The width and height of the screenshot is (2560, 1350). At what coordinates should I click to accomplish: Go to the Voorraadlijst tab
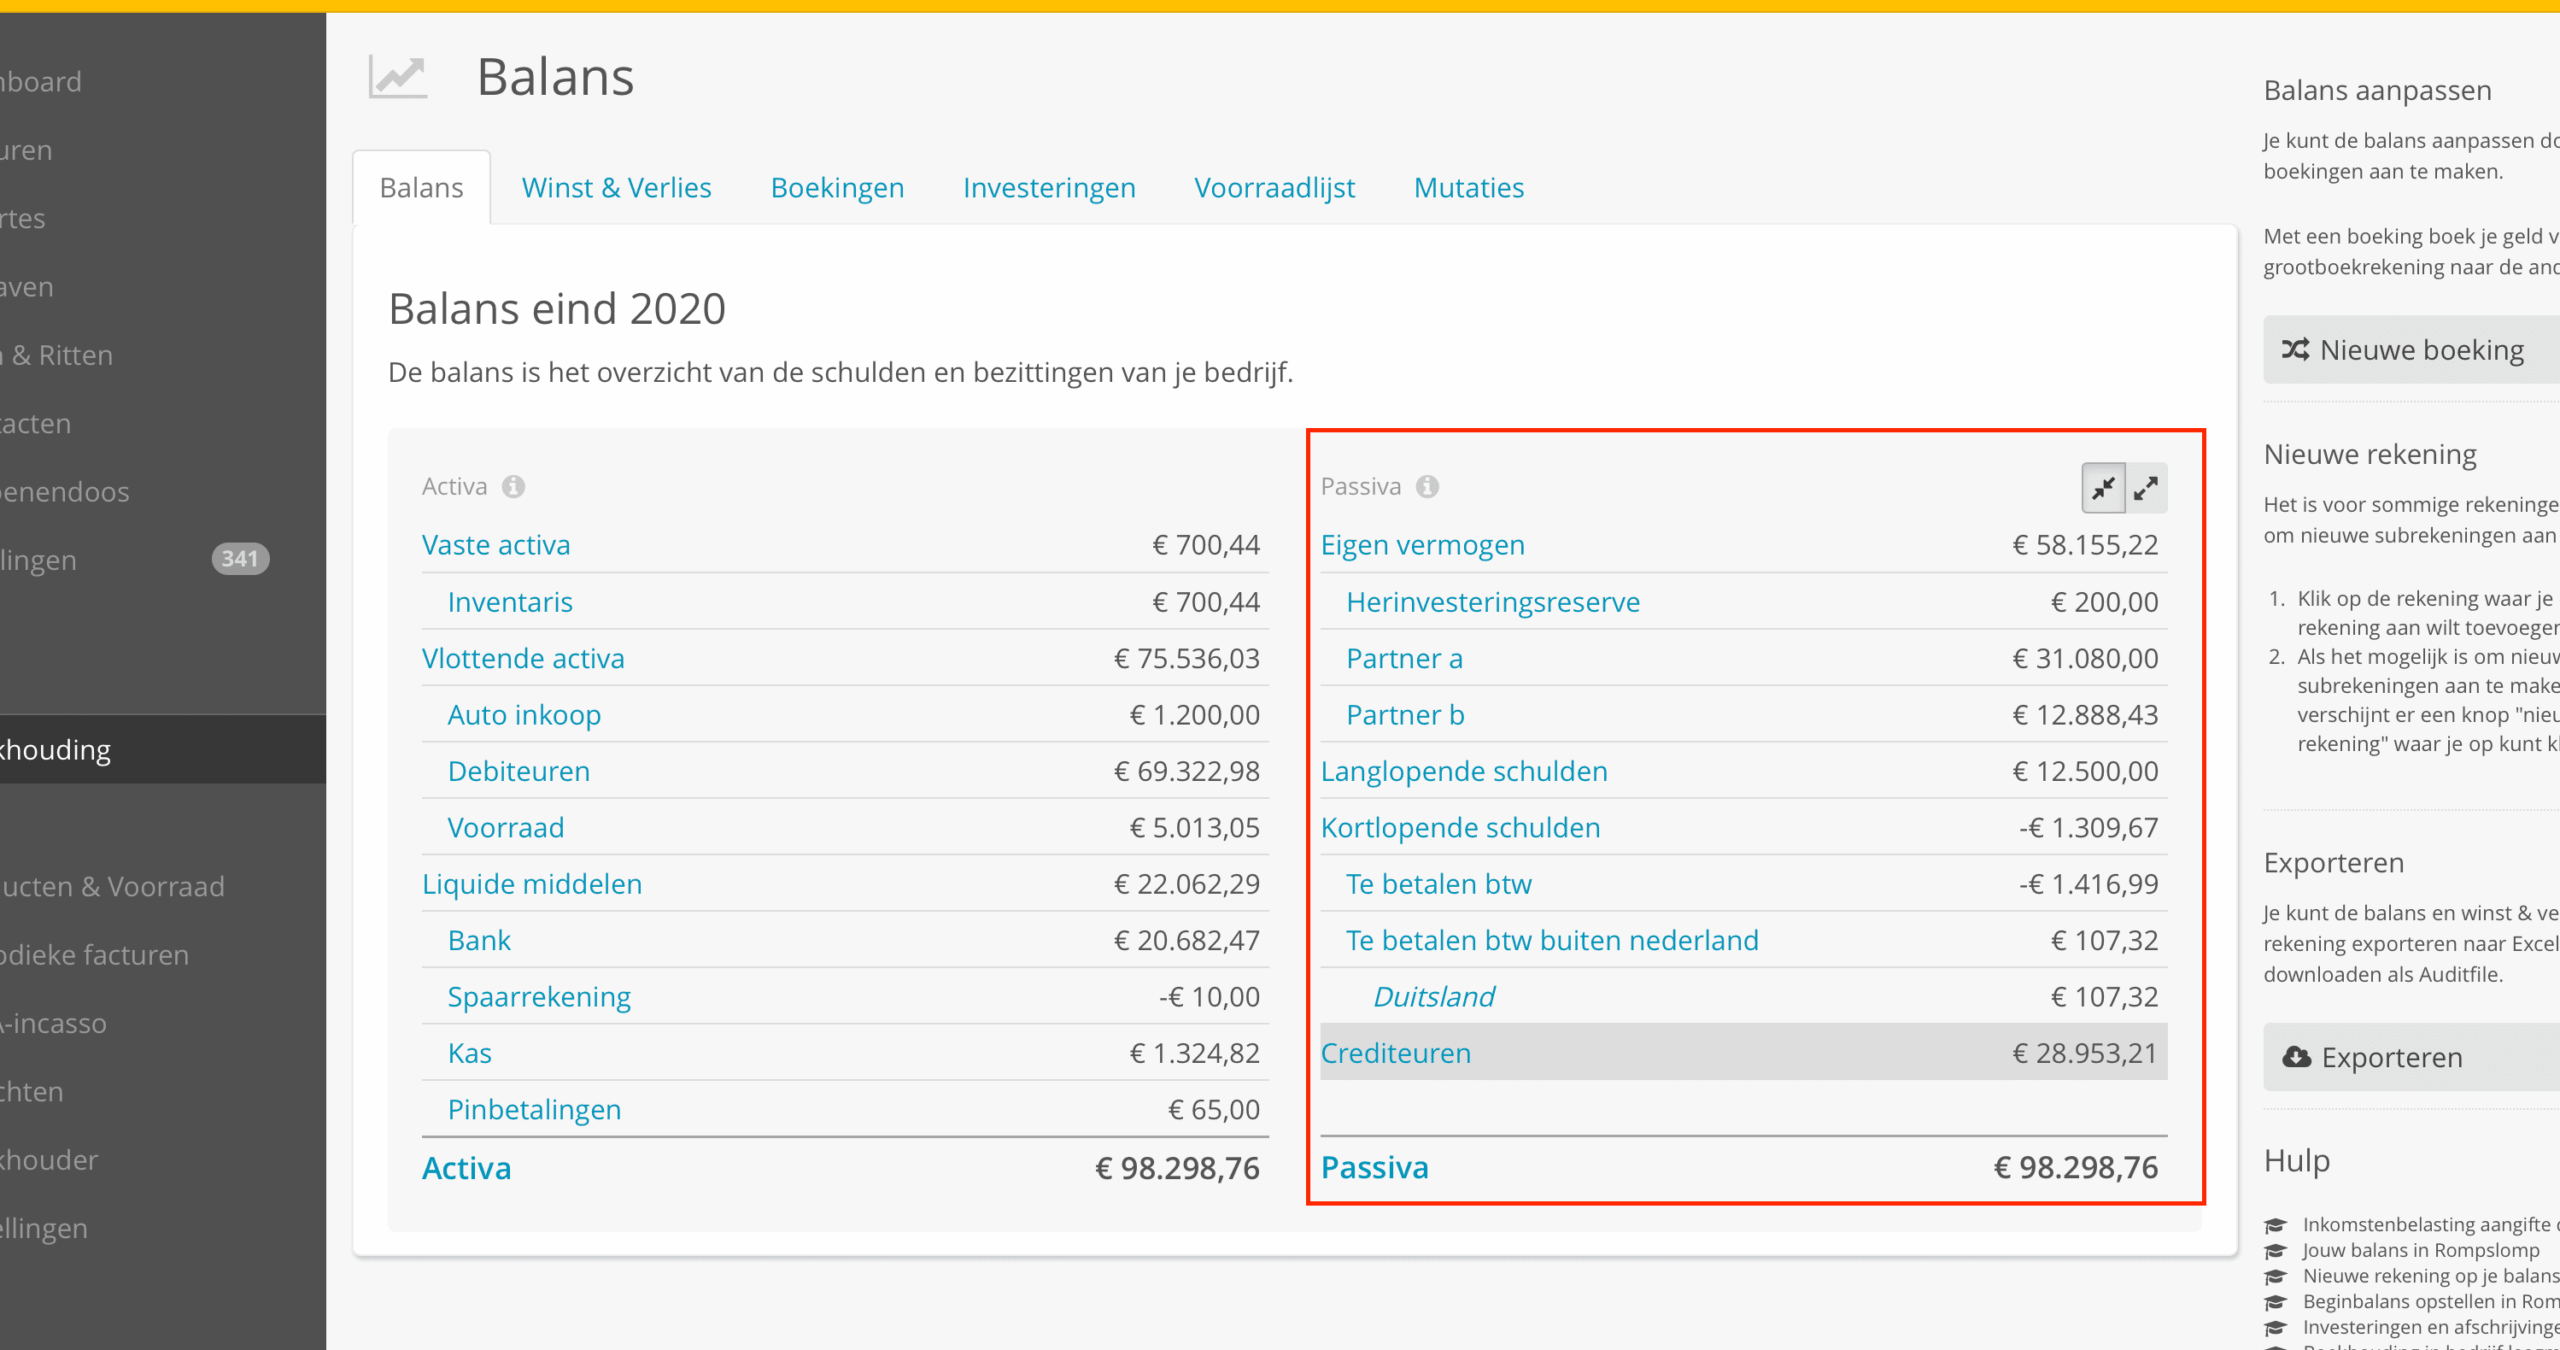tap(1274, 187)
